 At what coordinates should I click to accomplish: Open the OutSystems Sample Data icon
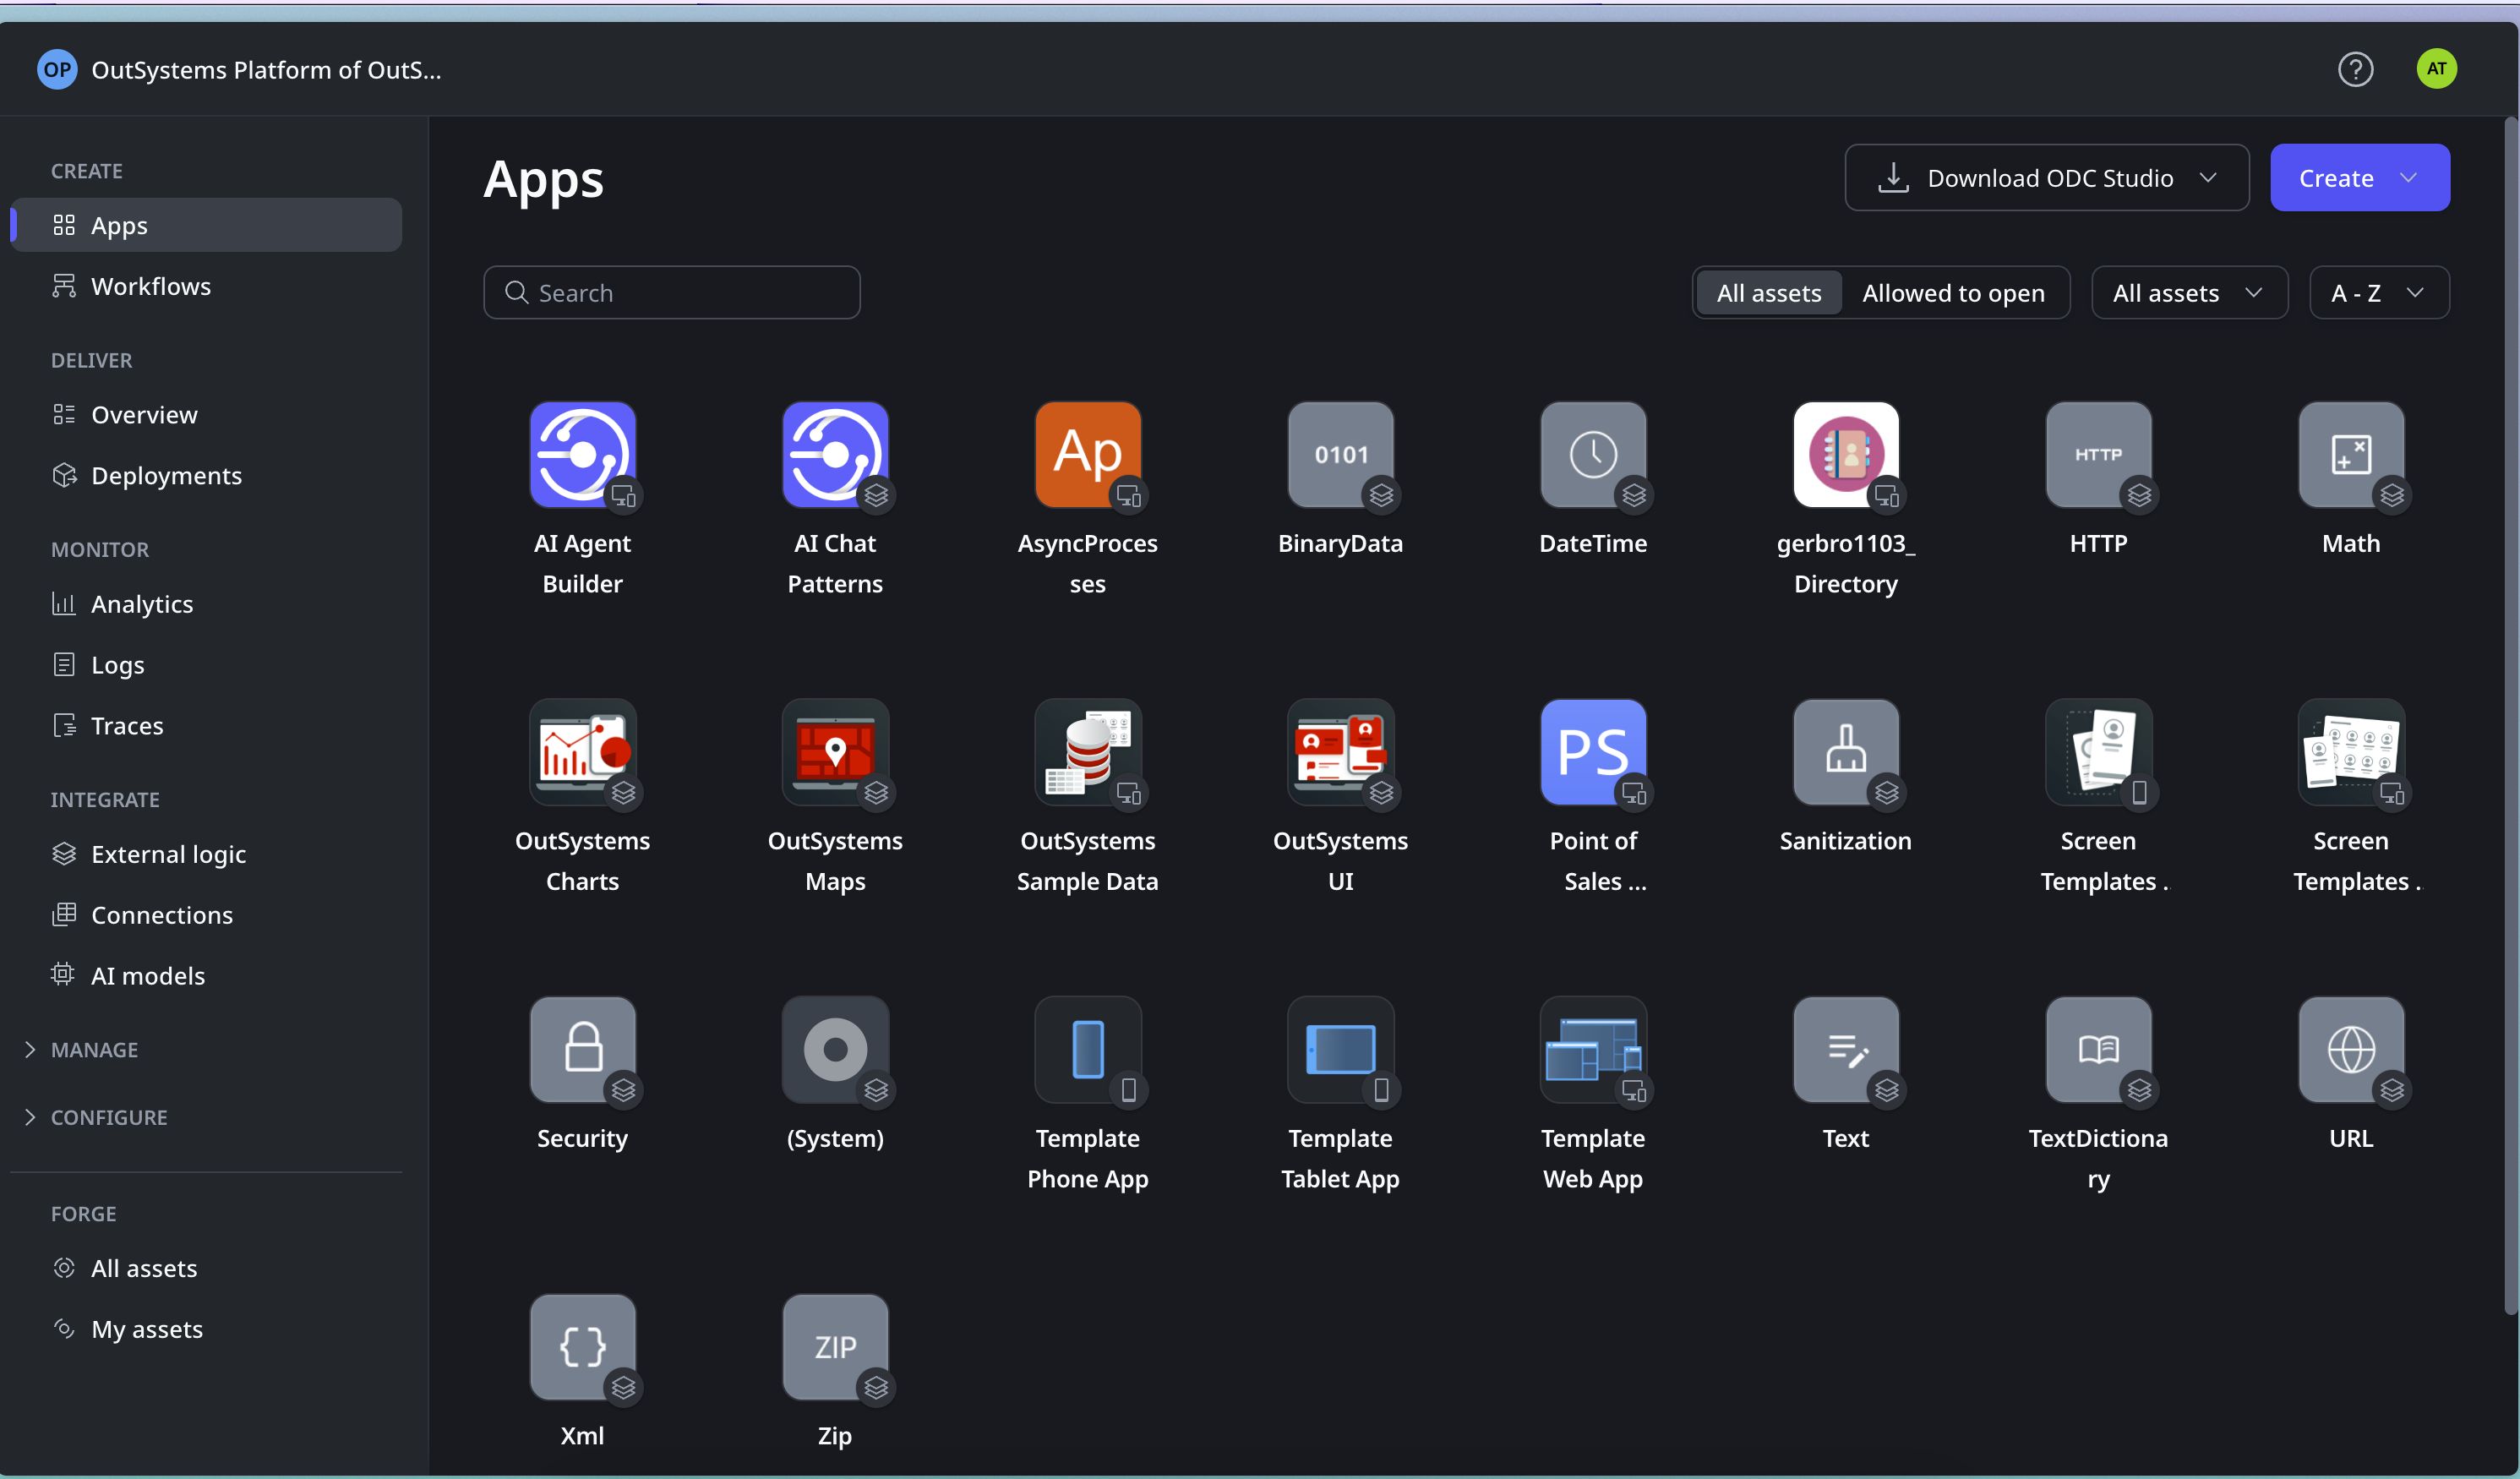click(x=1088, y=752)
